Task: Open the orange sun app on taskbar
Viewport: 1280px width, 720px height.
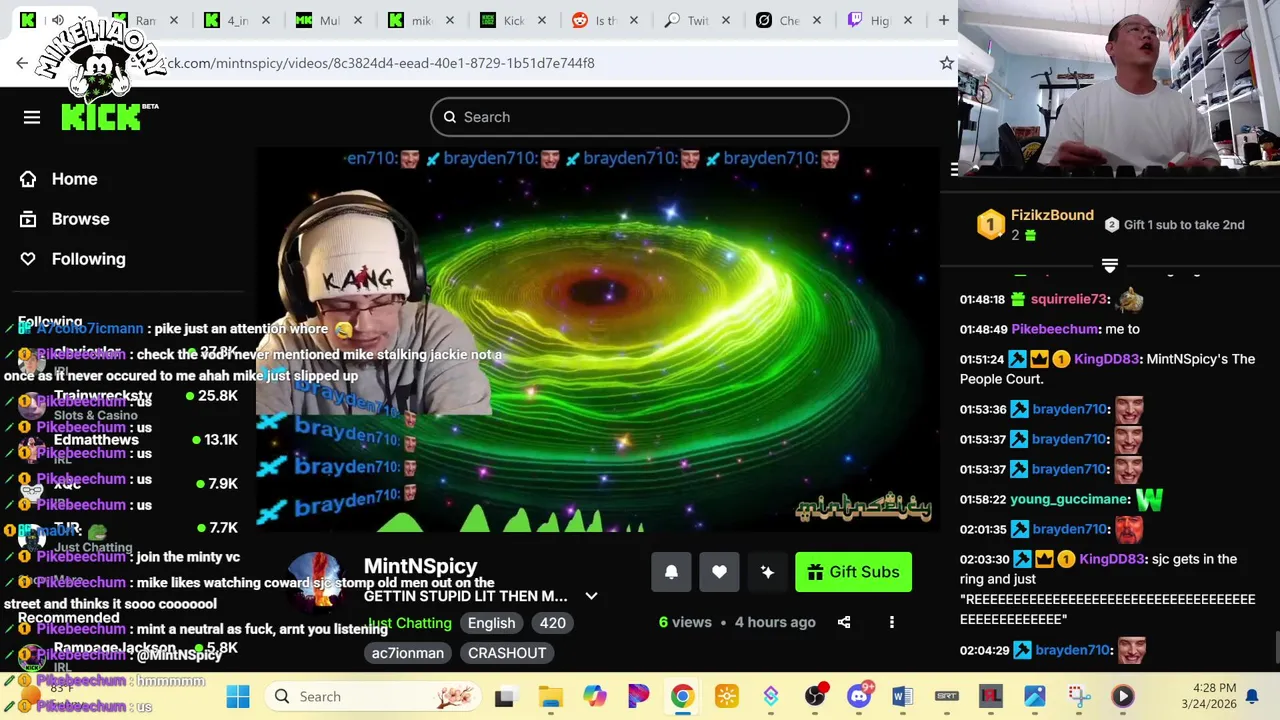Action: [x=726, y=696]
